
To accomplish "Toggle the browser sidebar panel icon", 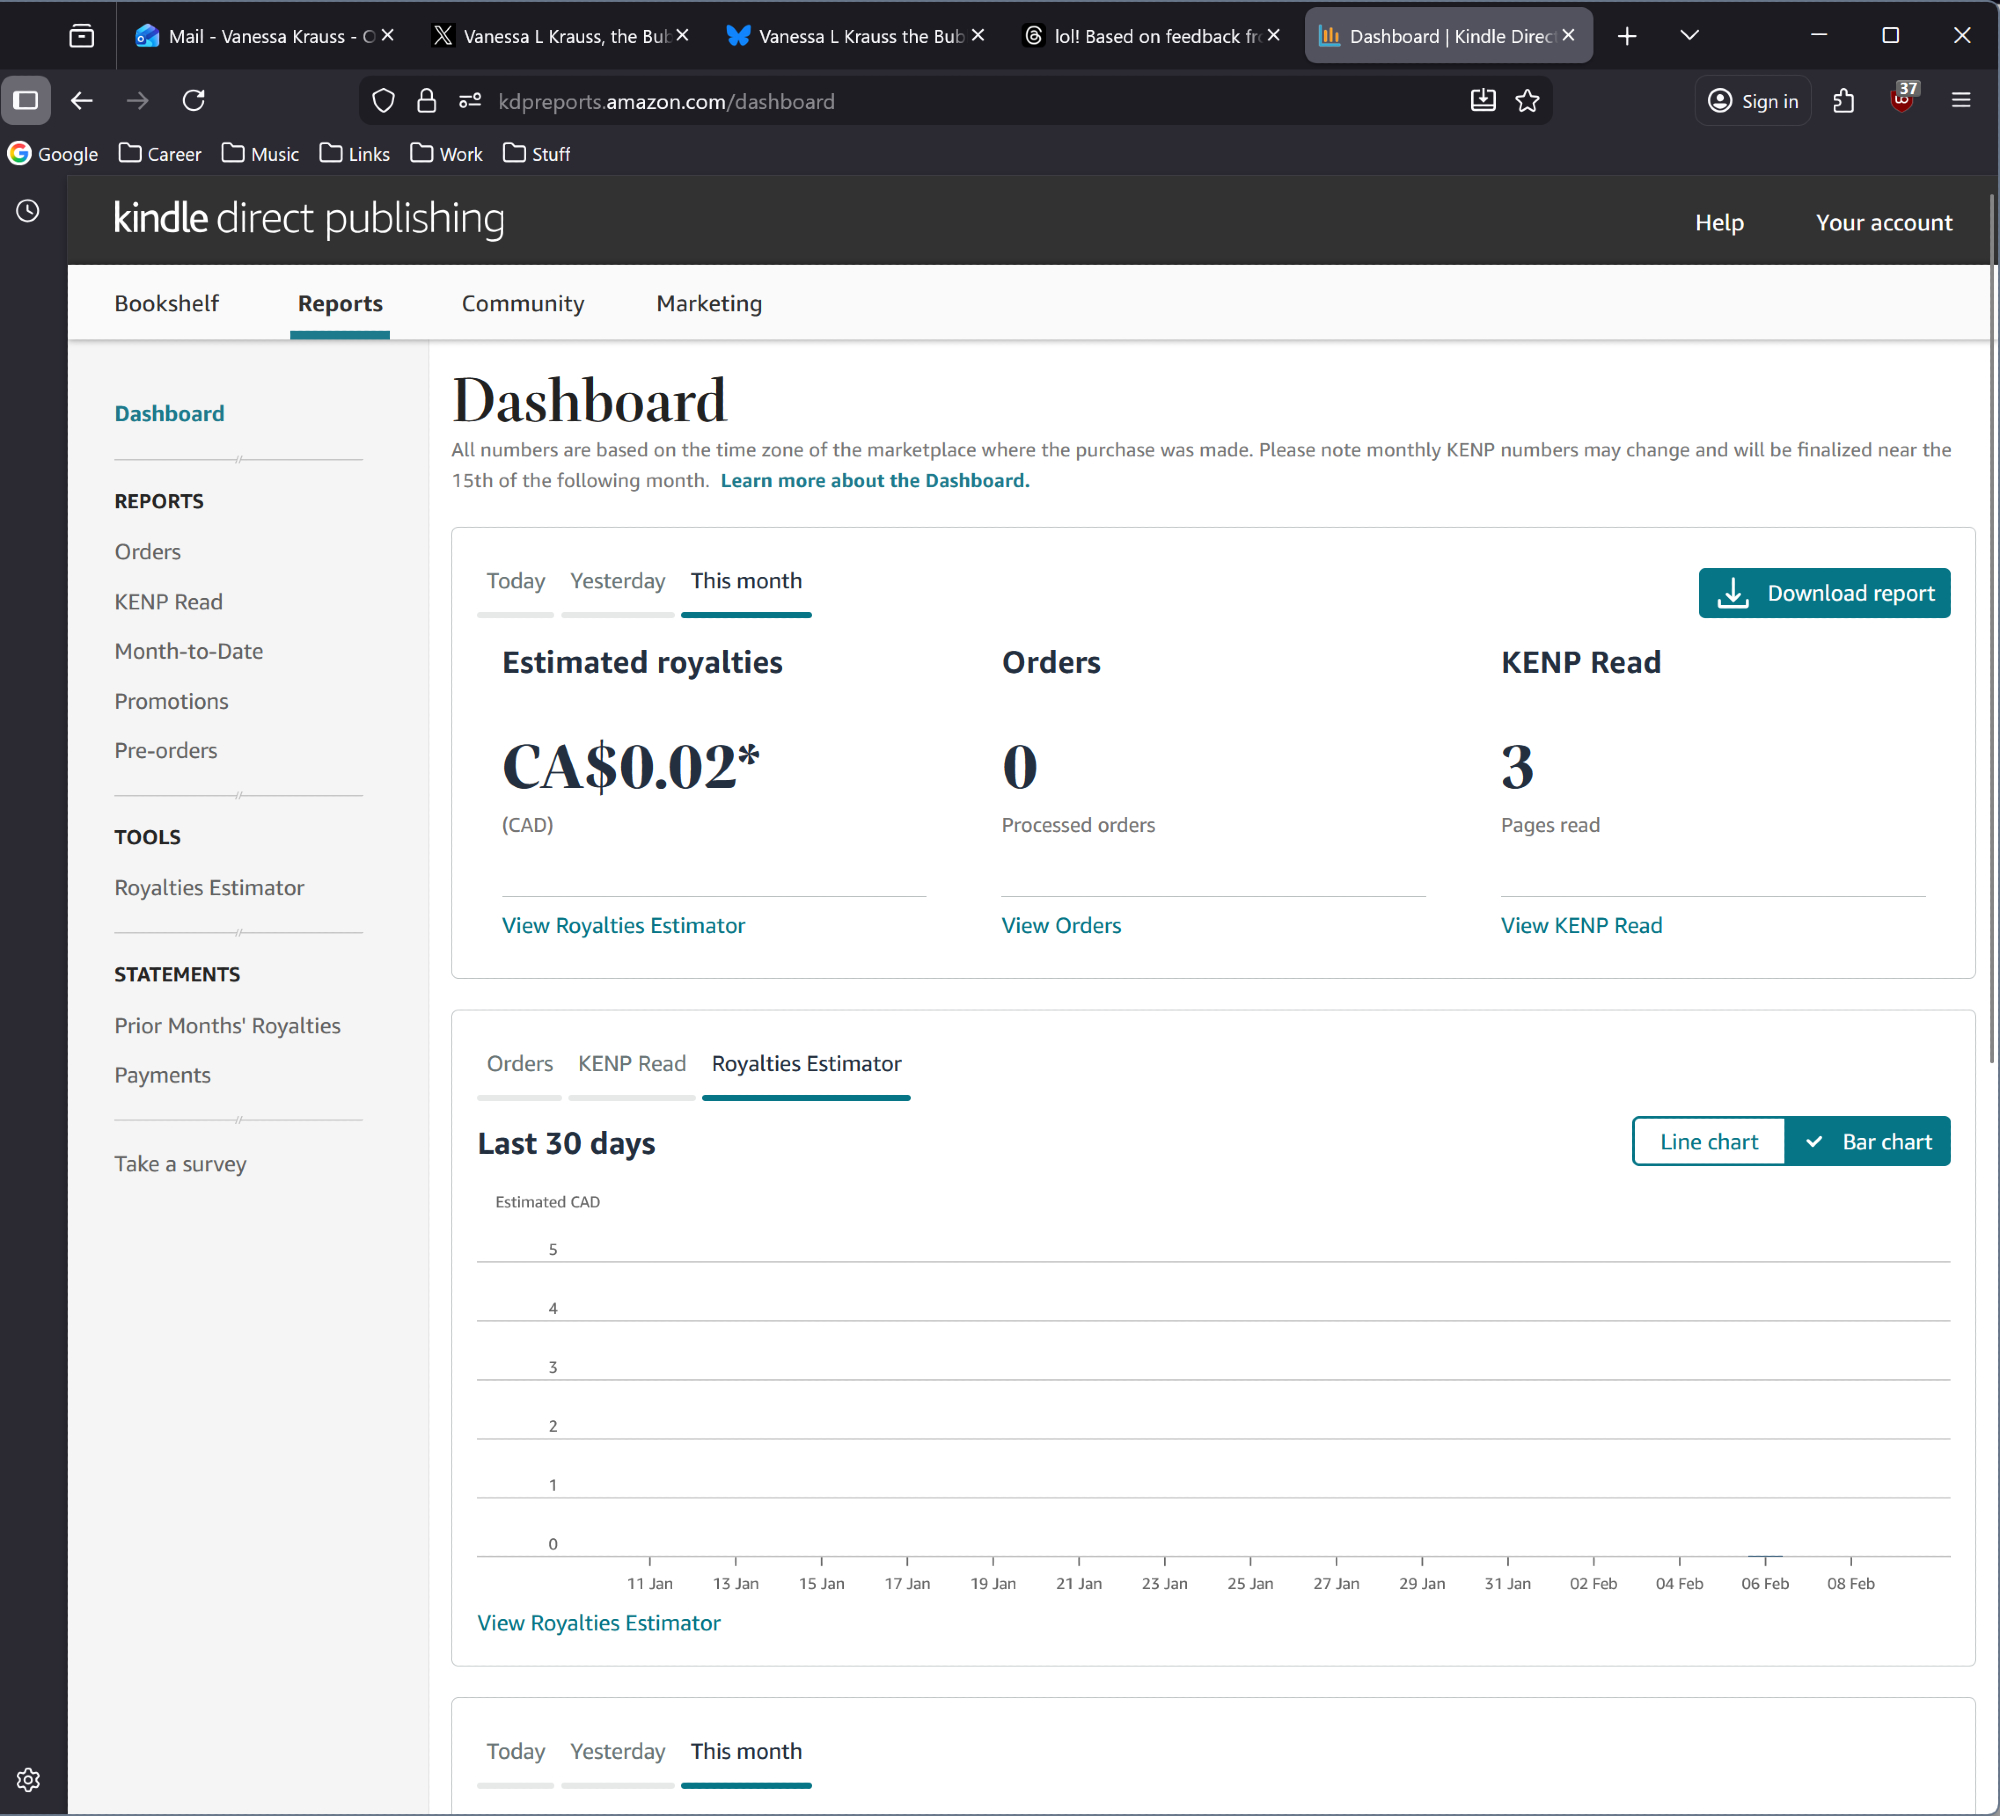I will [26, 101].
